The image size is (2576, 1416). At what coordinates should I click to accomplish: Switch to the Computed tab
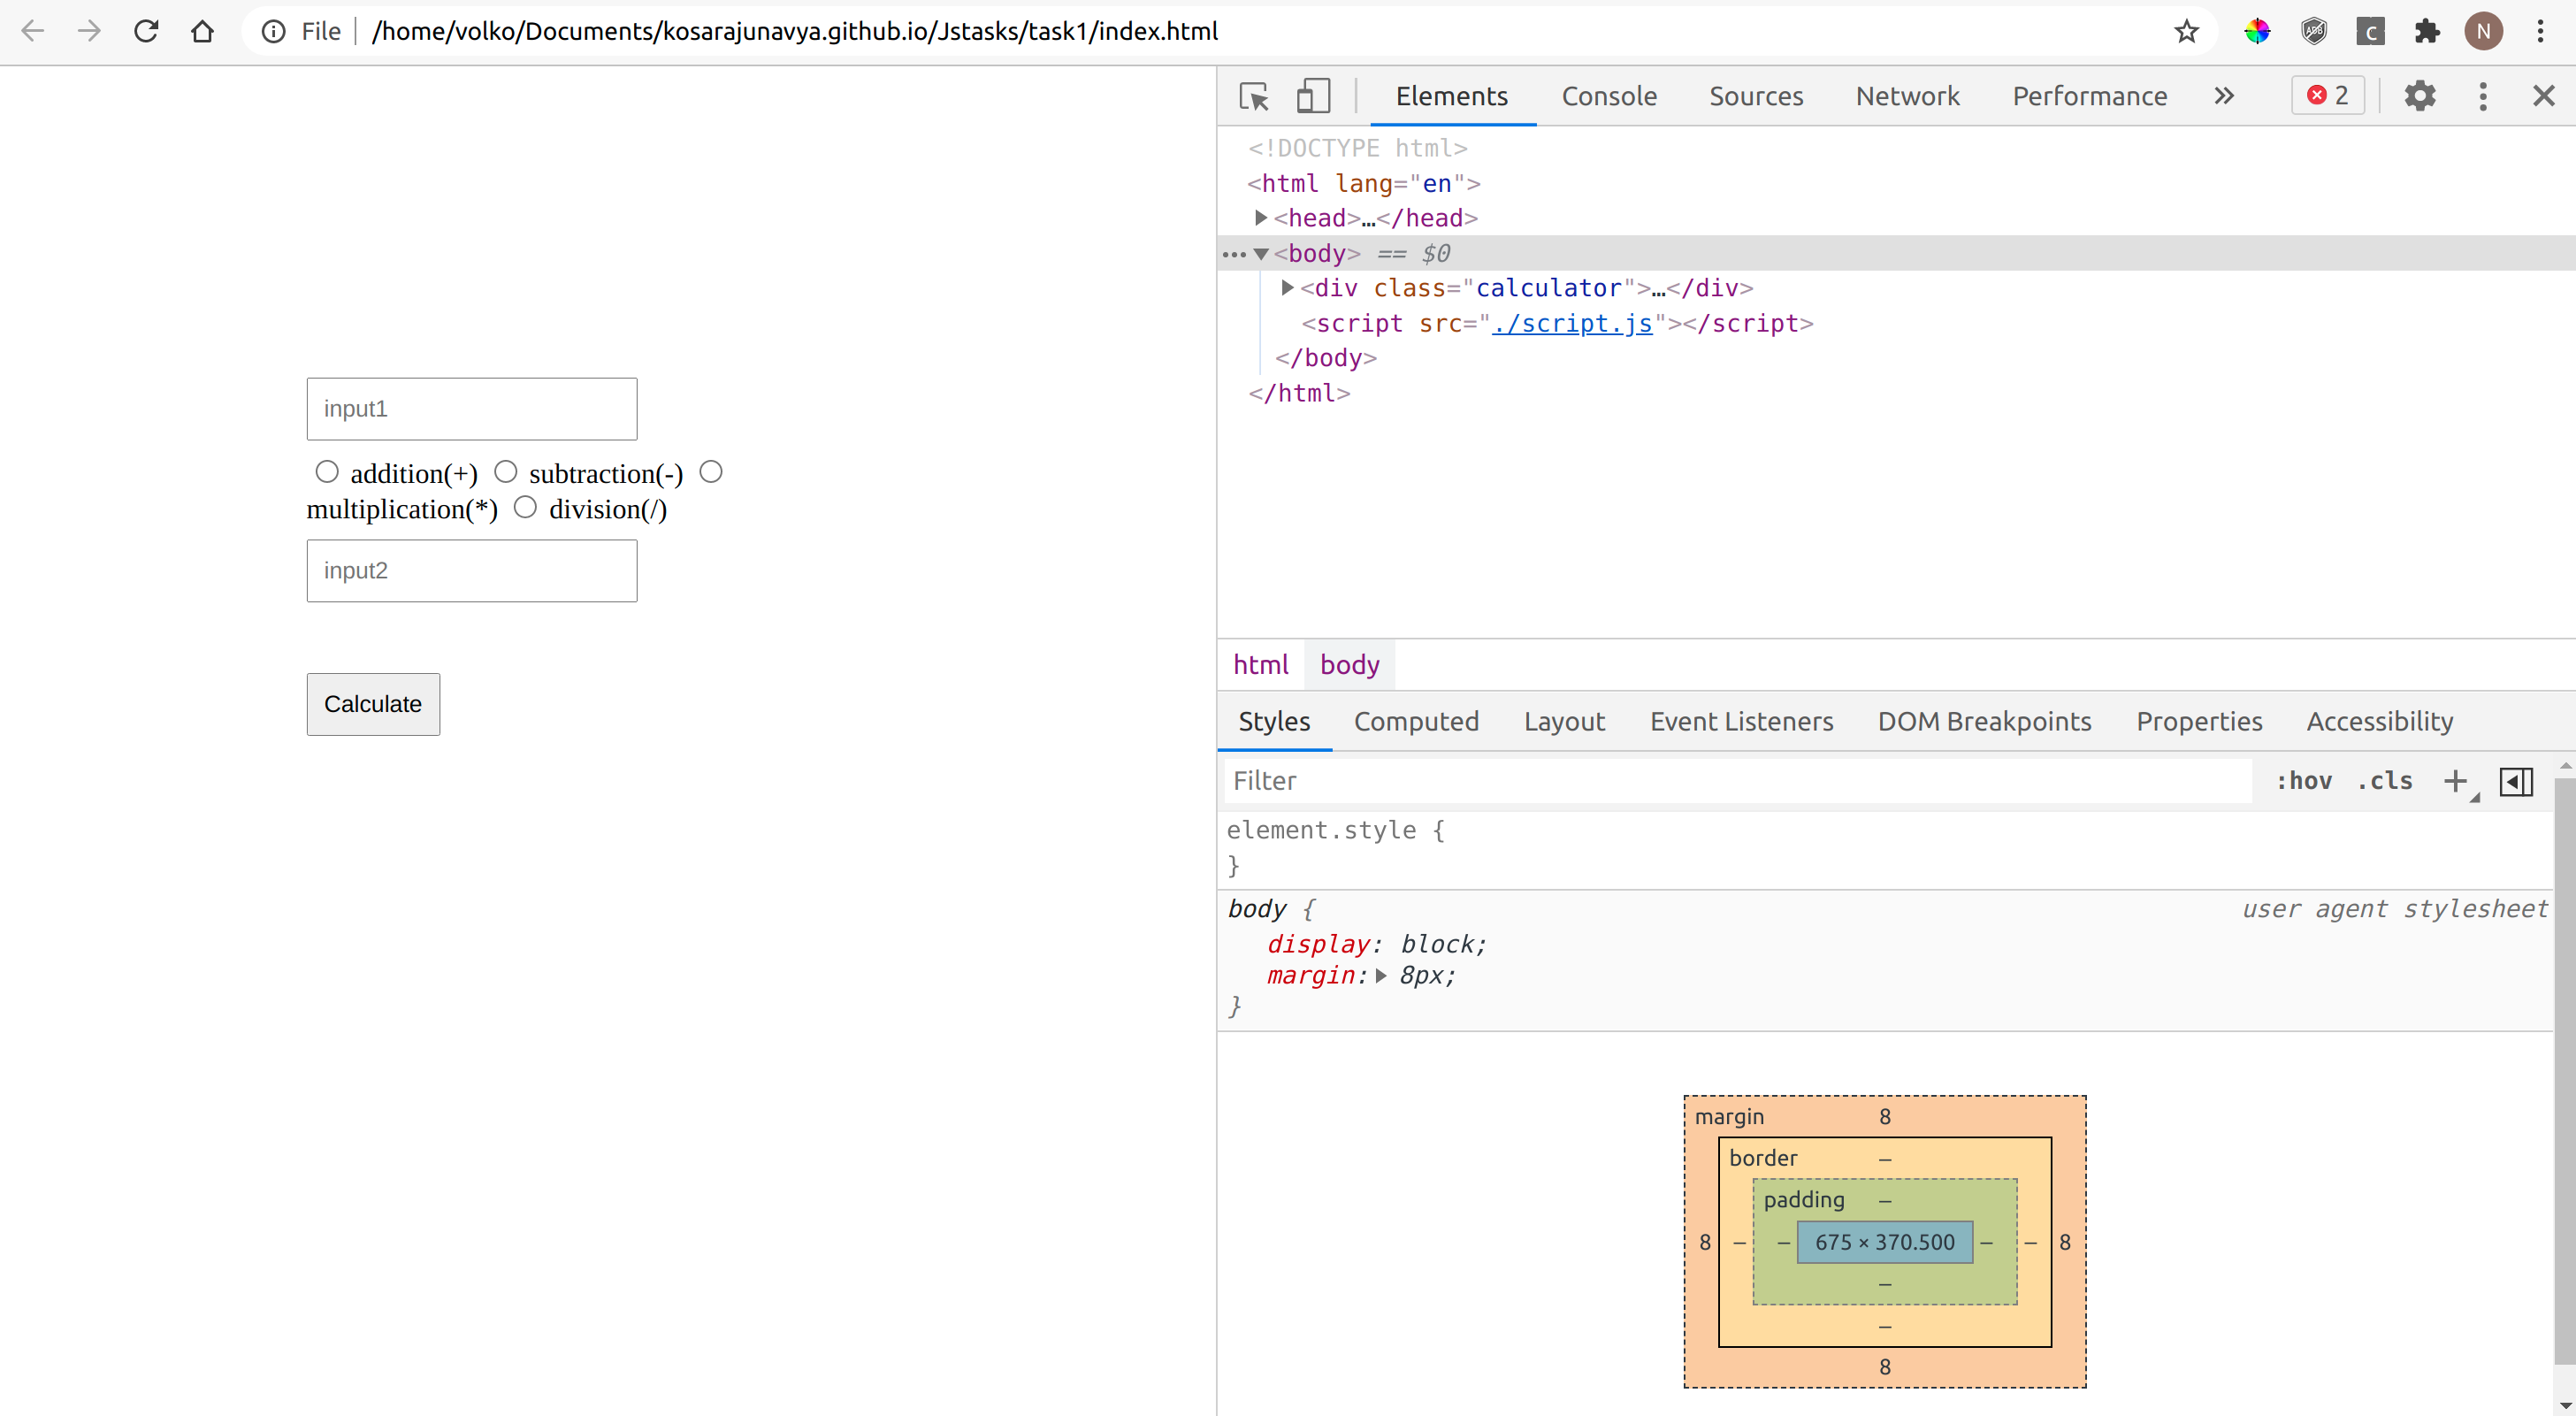pyautogui.click(x=1416, y=721)
